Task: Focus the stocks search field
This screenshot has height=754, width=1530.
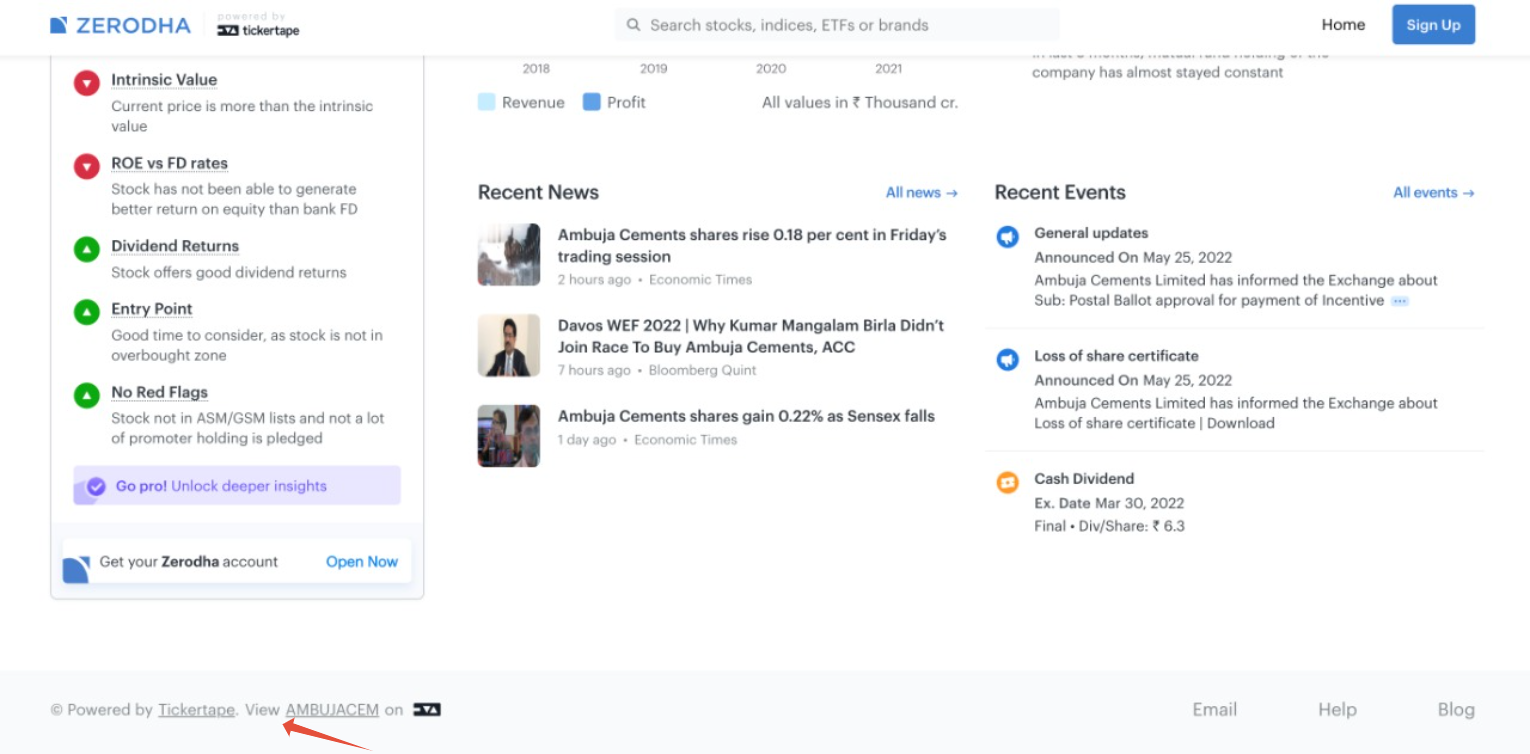Action: [x=837, y=25]
